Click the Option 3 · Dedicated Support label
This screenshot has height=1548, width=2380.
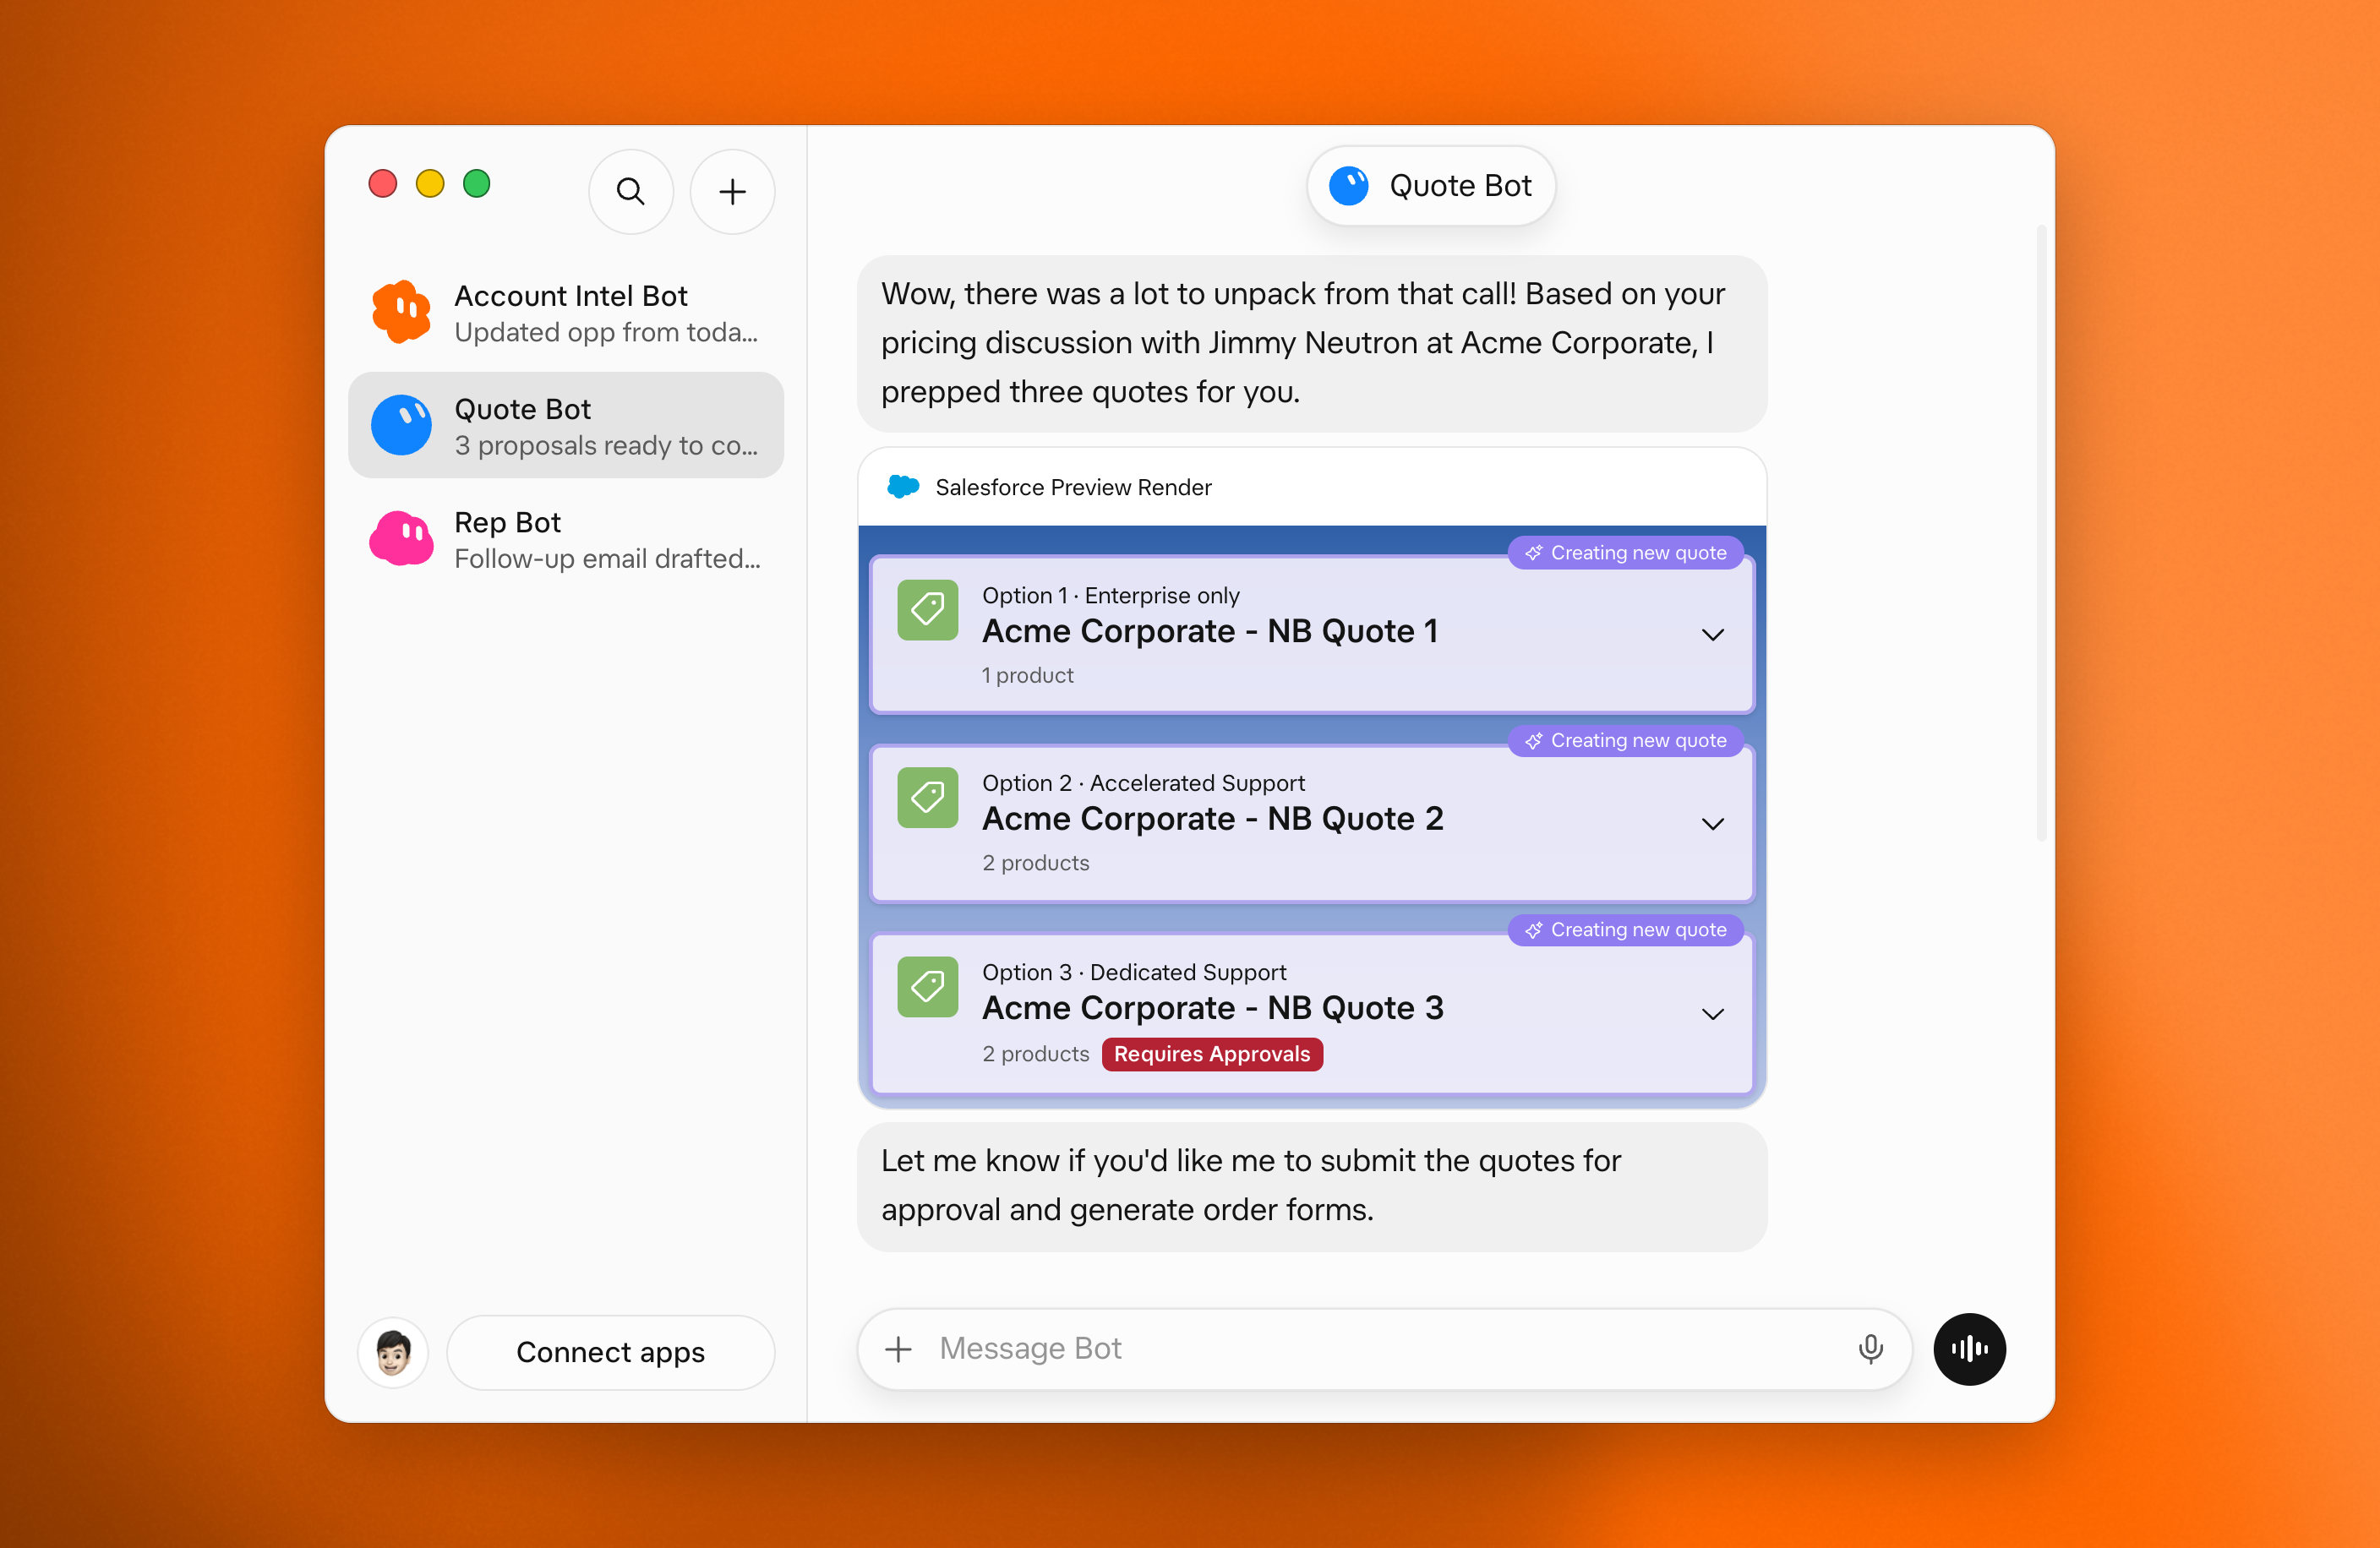(x=1134, y=972)
